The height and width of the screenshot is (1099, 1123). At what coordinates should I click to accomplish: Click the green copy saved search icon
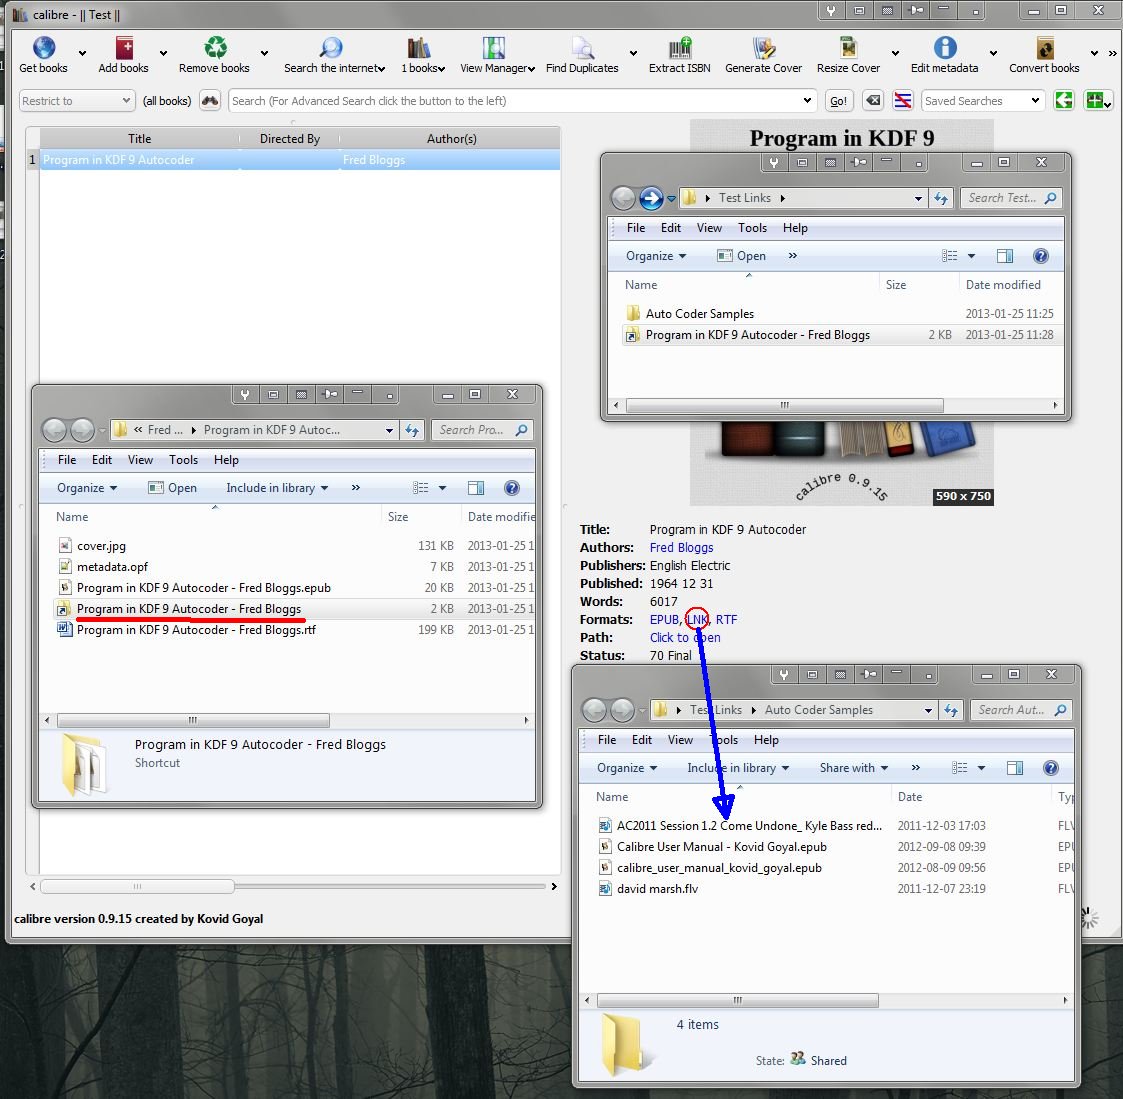coord(1064,101)
